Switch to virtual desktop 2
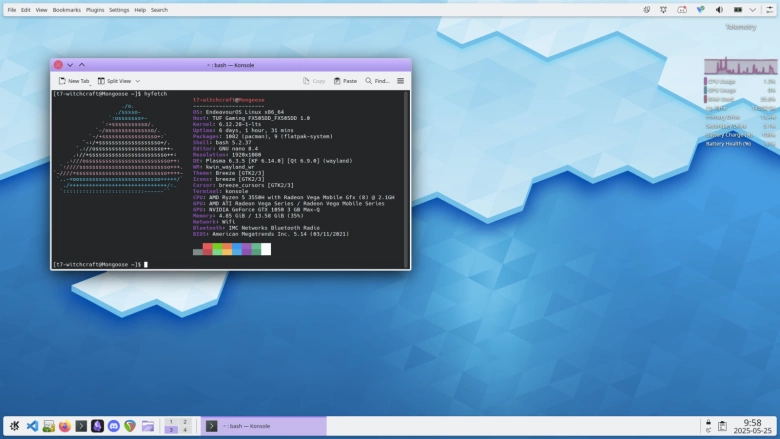This screenshot has height=439, width=780. pyautogui.click(x=184, y=422)
